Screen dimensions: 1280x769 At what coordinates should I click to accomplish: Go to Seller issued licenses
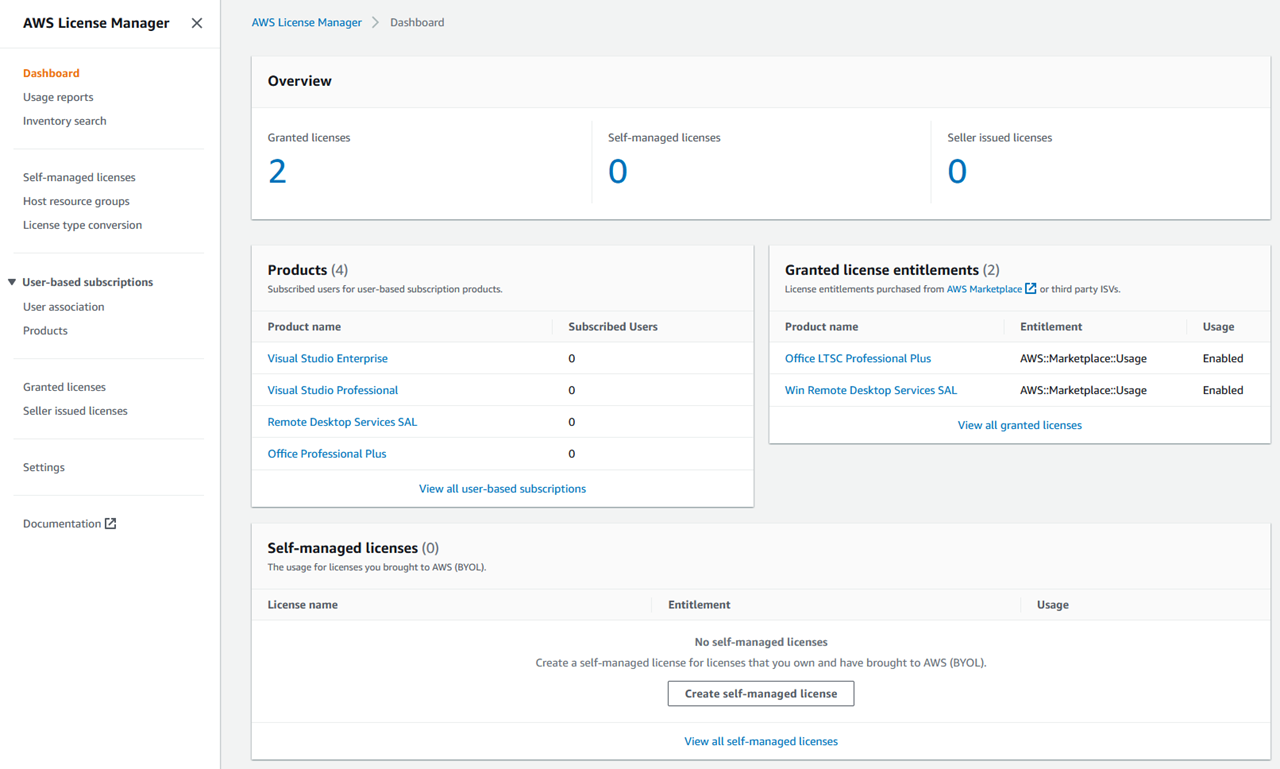[75, 410]
